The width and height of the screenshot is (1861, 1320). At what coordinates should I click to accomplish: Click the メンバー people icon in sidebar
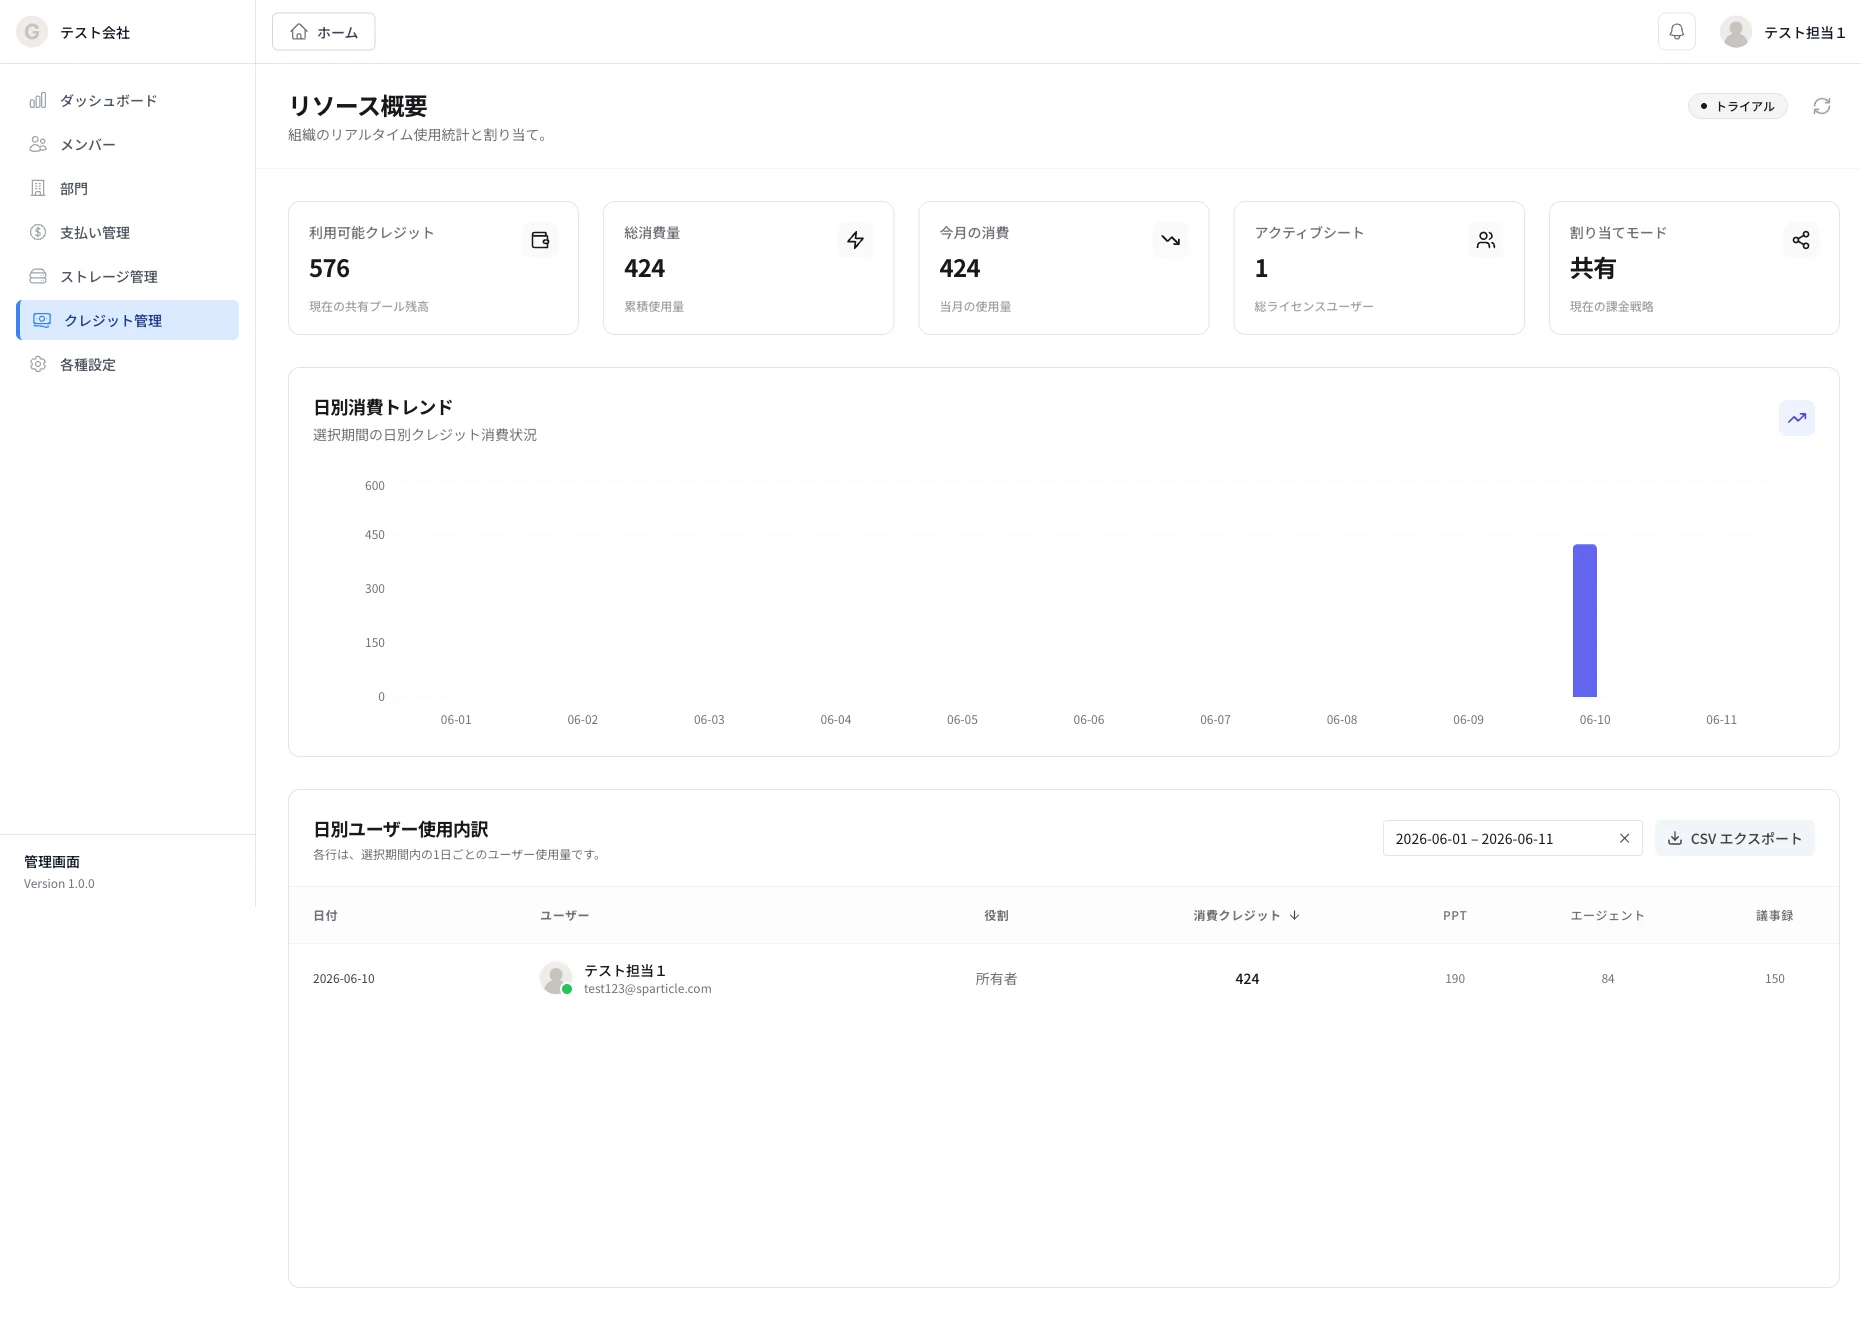click(38, 145)
